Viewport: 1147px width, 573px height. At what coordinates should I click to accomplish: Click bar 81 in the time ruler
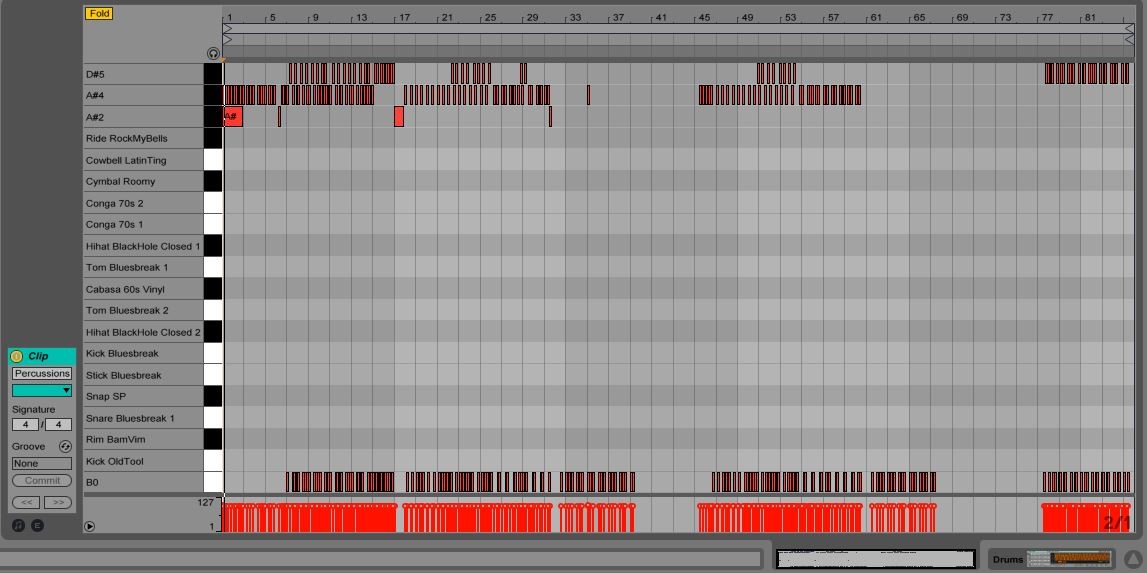pos(1090,18)
